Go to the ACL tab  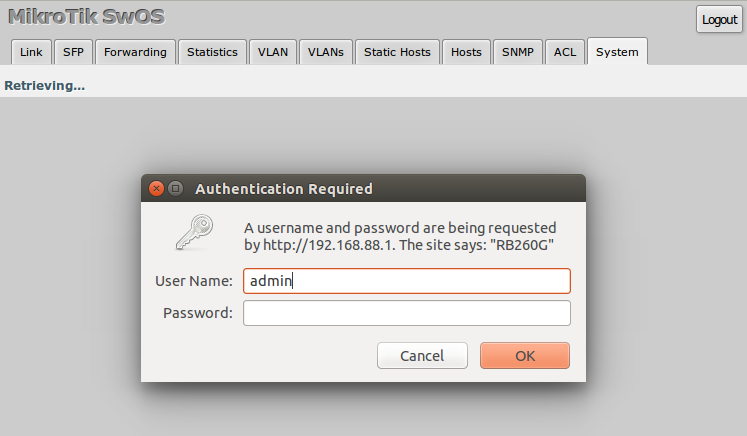coord(565,52)
